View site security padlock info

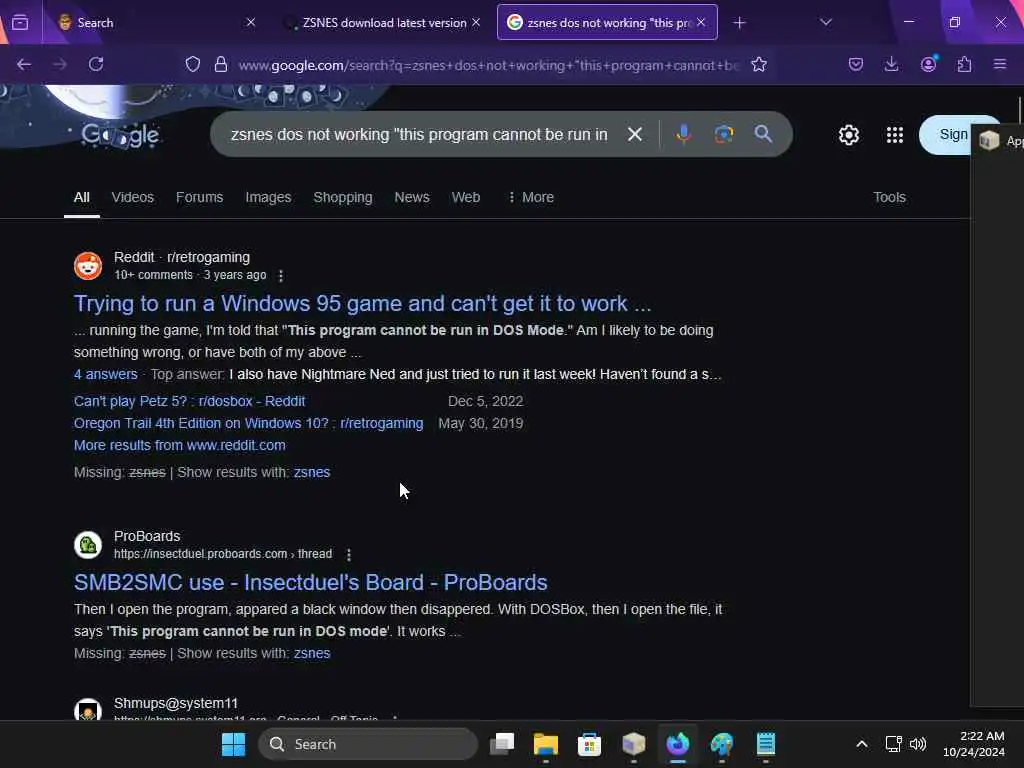point(221,64)
